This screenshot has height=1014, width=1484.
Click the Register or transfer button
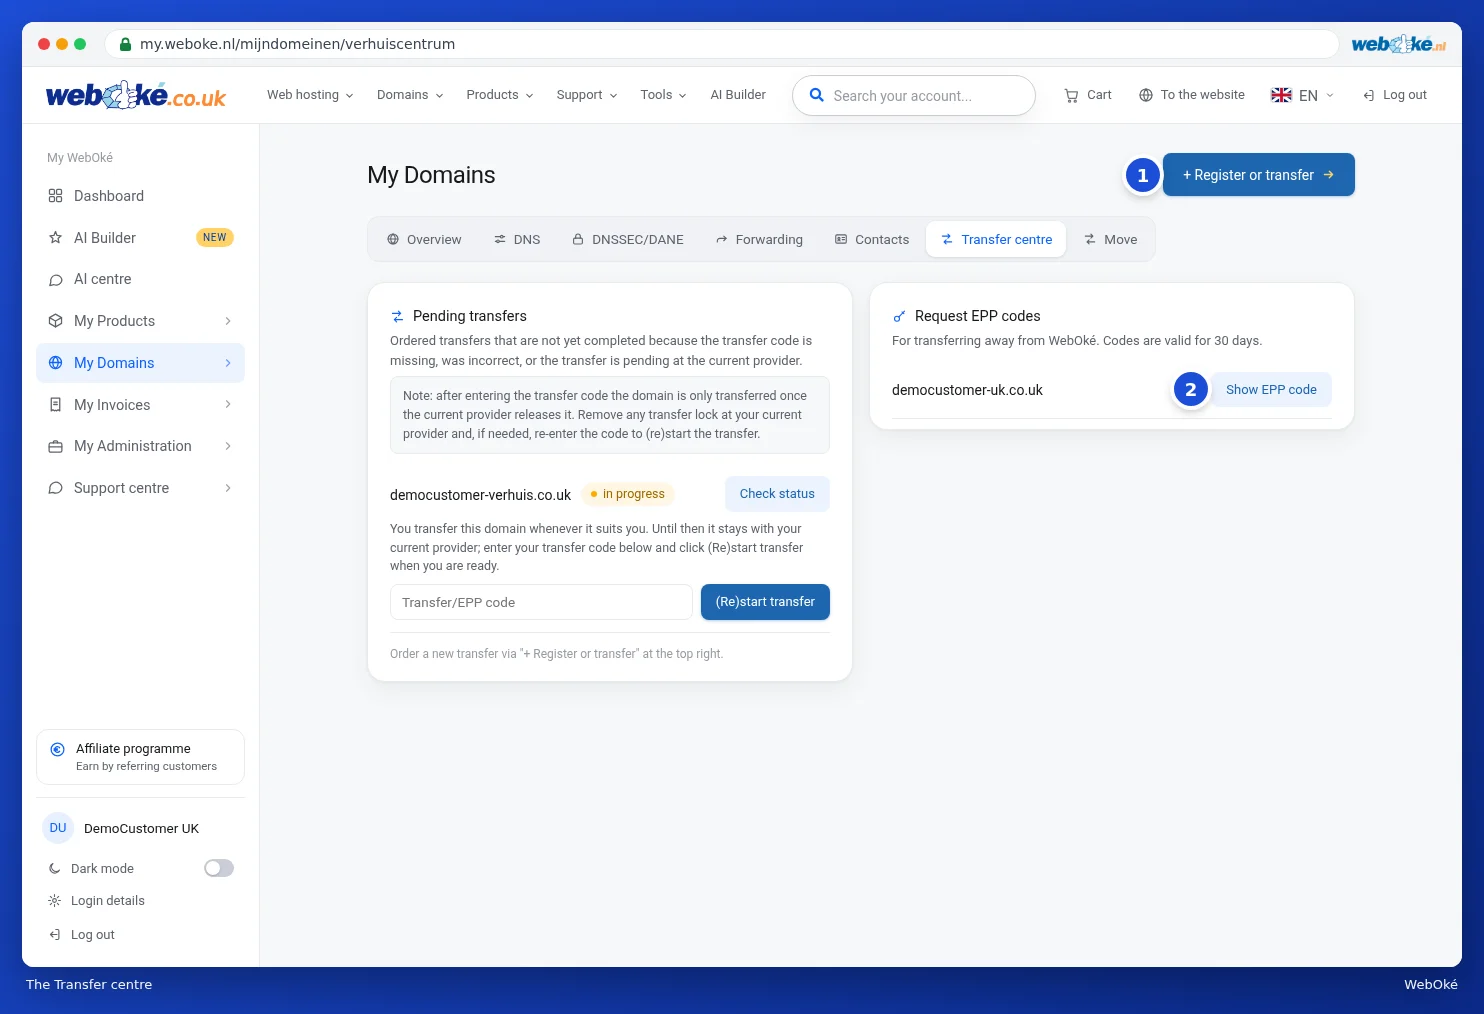(x=1259, y=175)
